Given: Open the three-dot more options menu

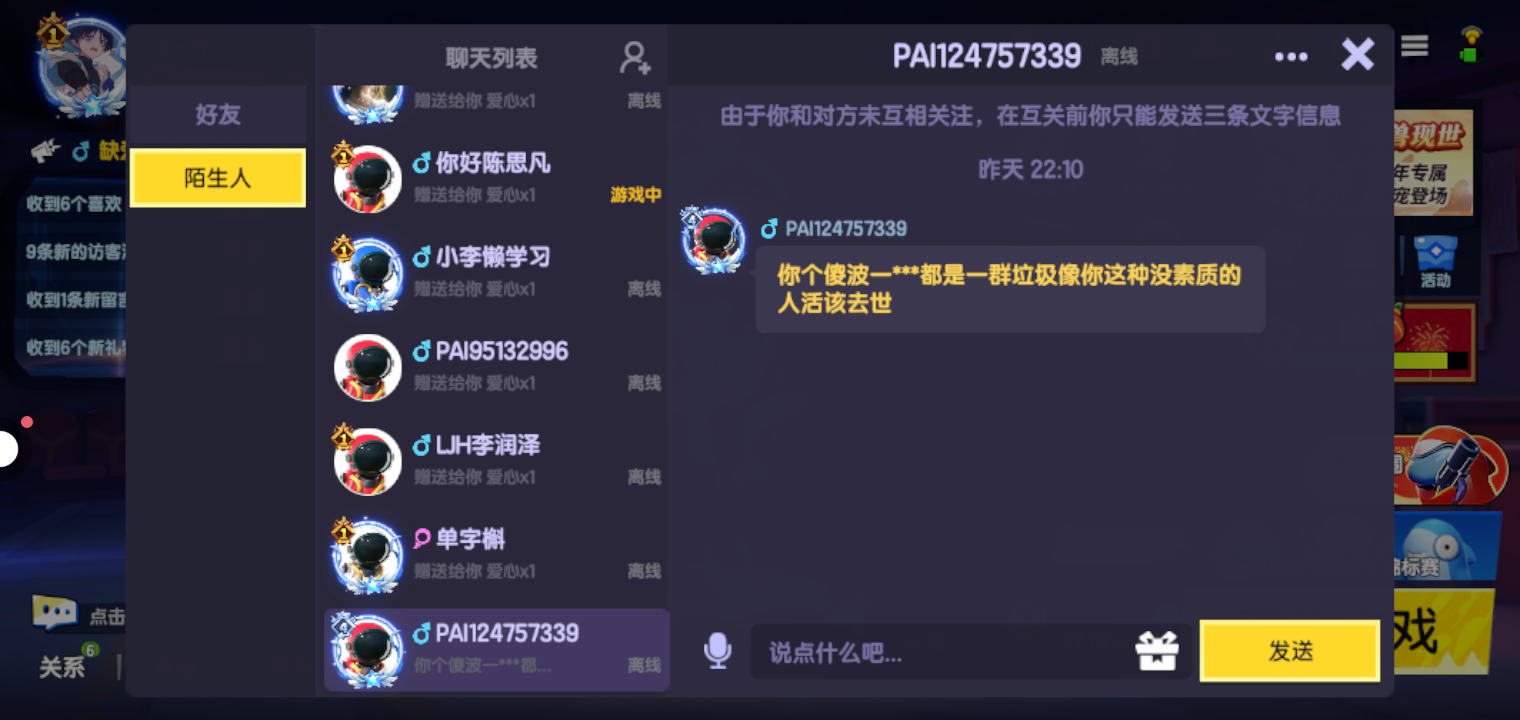Looking at the screenshot, I should coord(1291,57).
